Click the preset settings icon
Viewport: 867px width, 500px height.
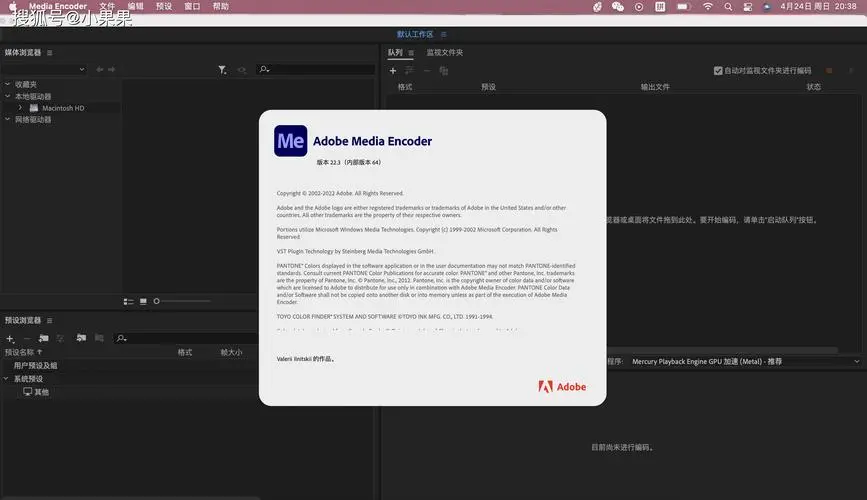pyautogui.click(x=61, y=338)
